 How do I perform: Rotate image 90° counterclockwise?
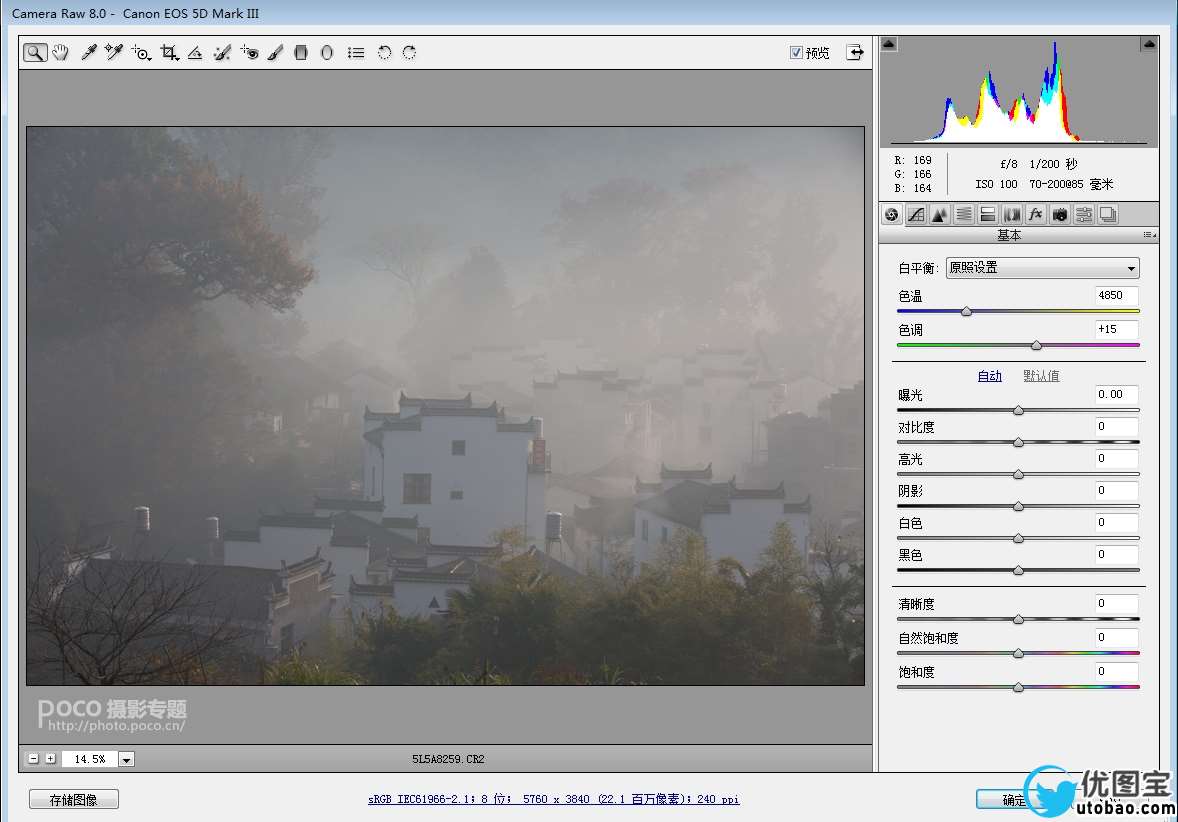click(384, 53)
